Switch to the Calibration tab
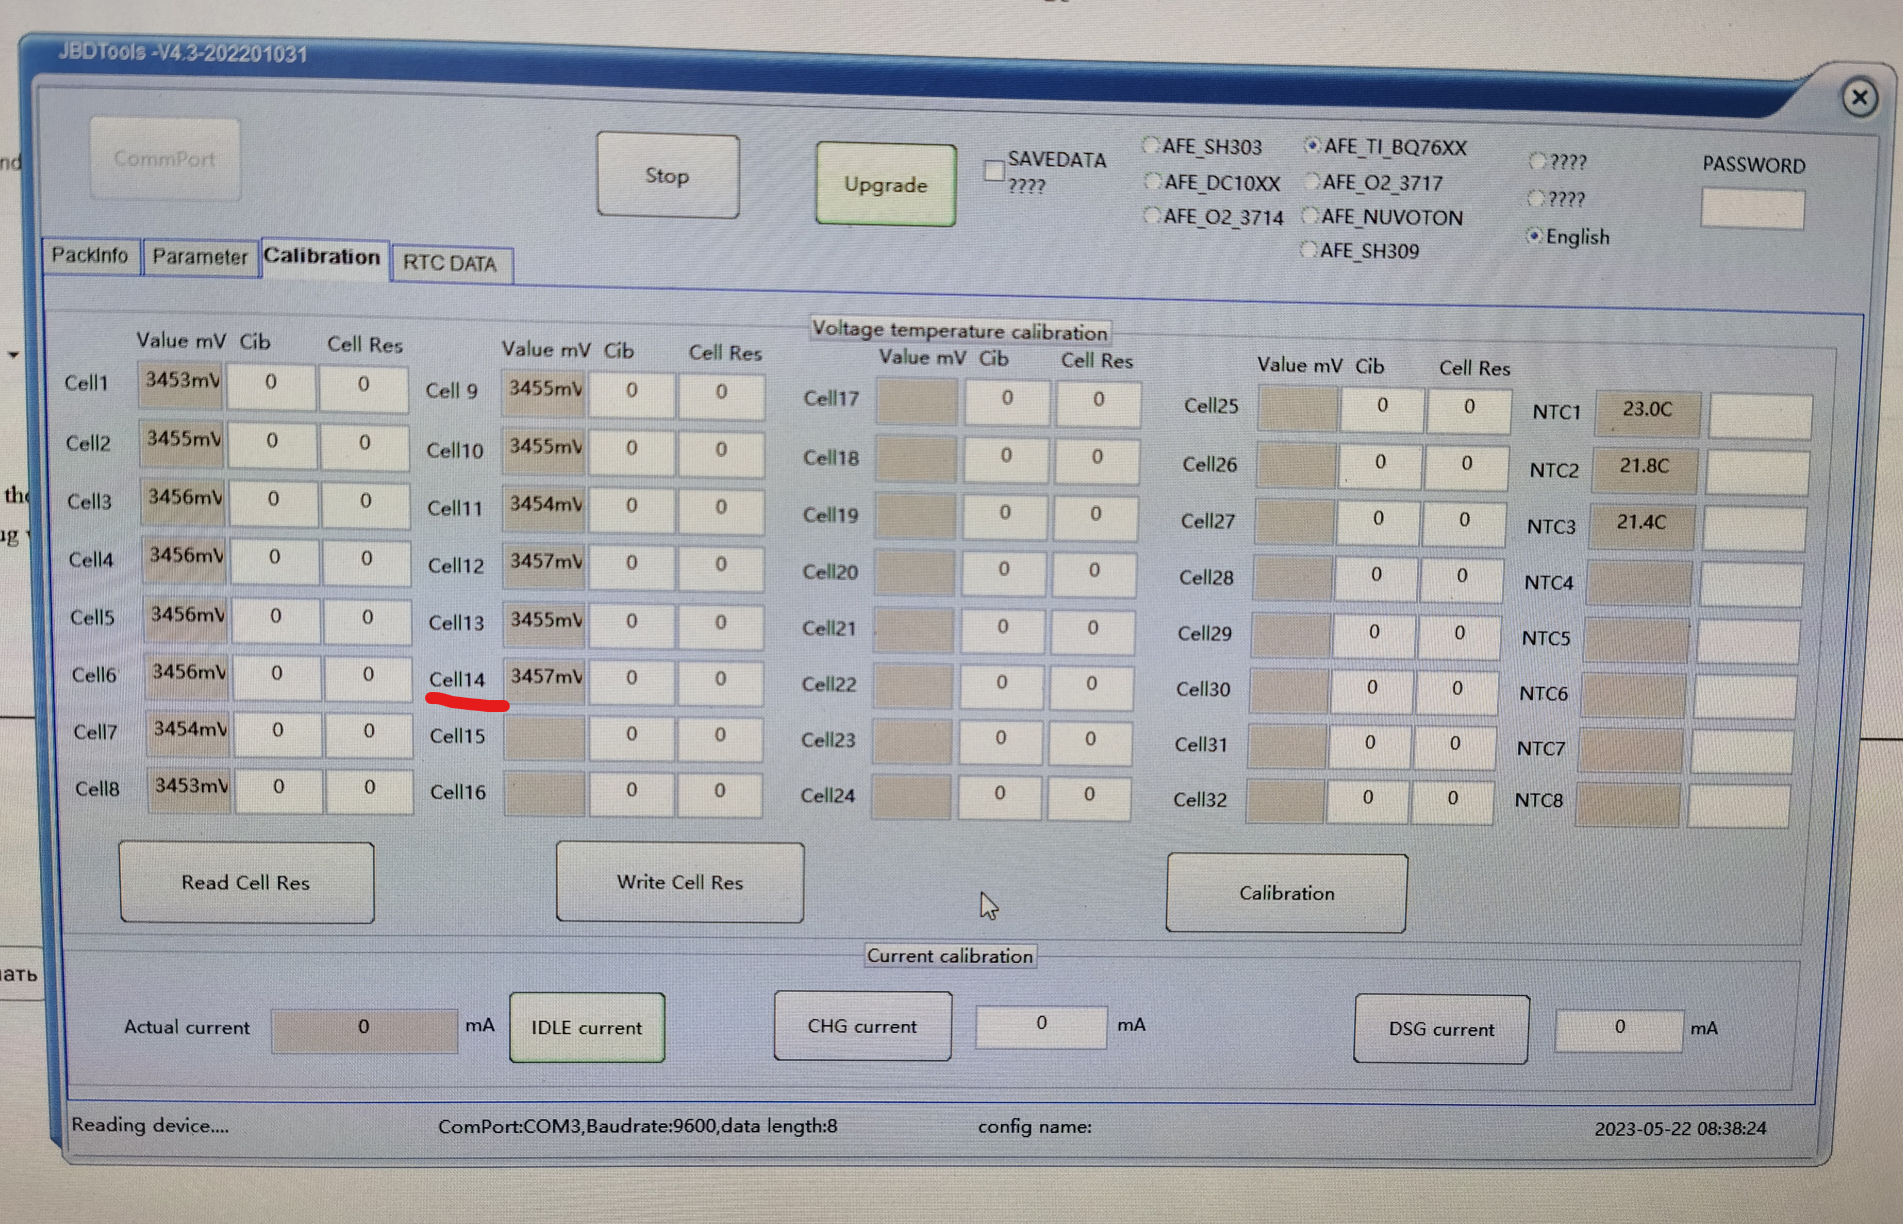This screenshot has height=1224, width=1903. tap(322, 257)
